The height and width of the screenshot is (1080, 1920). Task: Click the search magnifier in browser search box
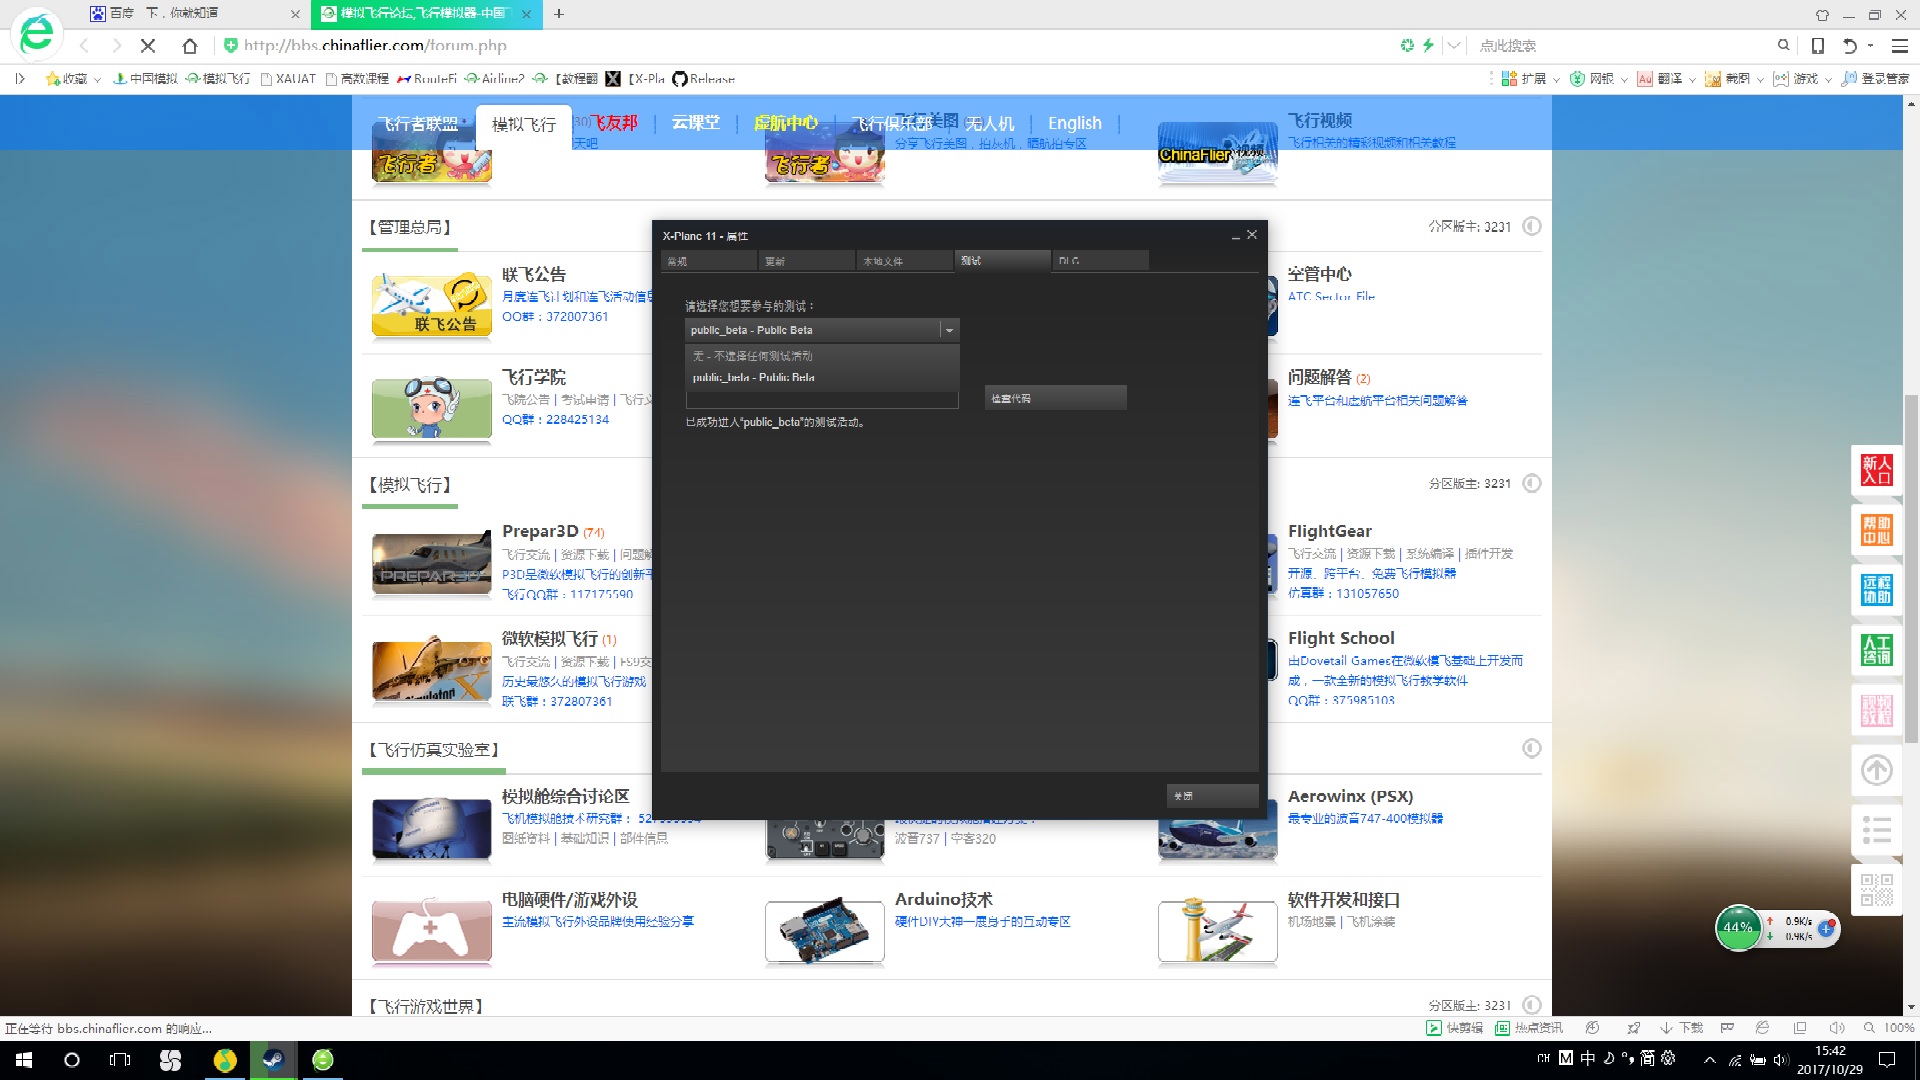click(1783, 45)
